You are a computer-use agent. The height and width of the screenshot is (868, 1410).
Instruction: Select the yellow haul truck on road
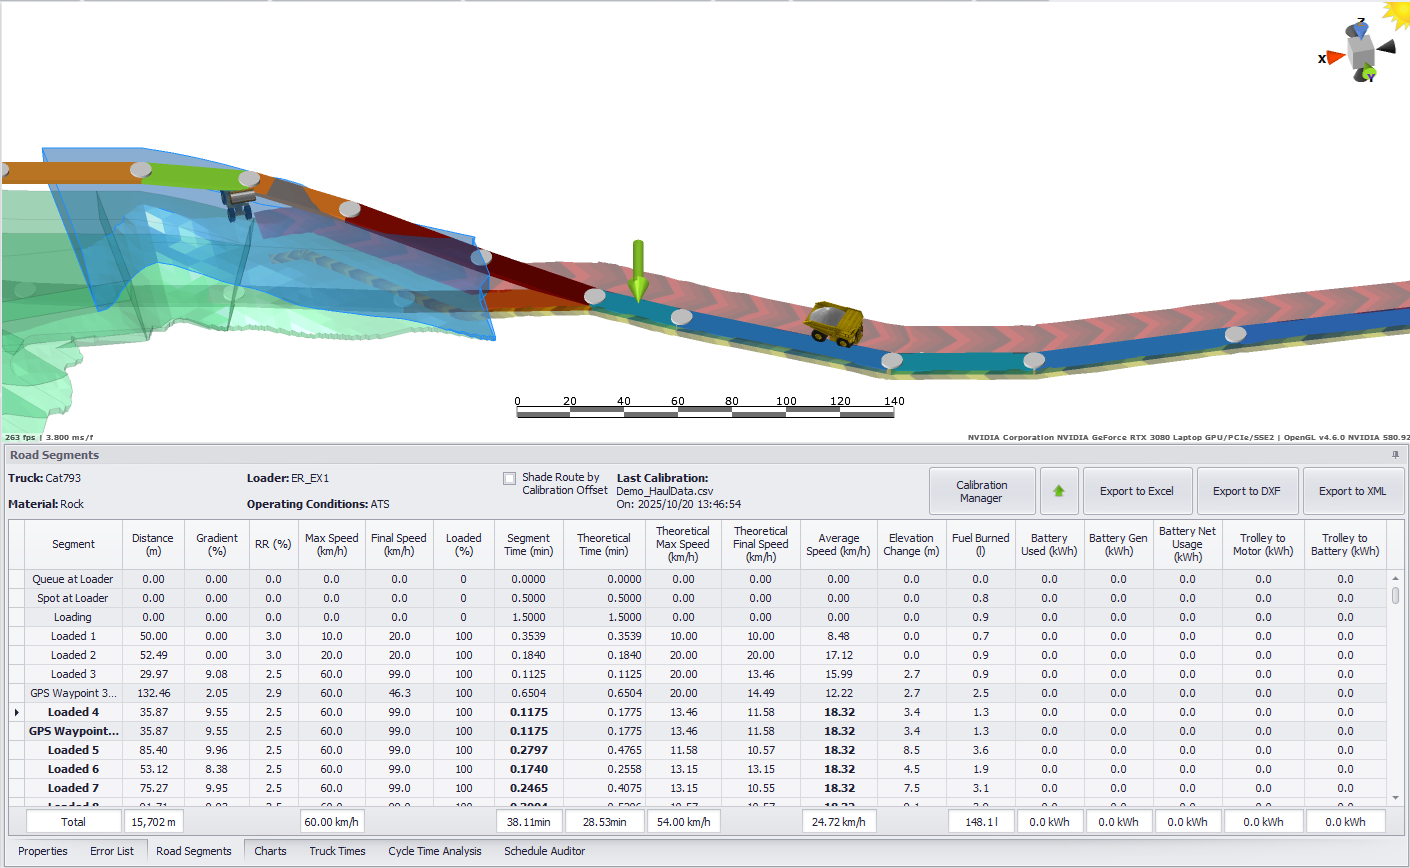(835, 322)
